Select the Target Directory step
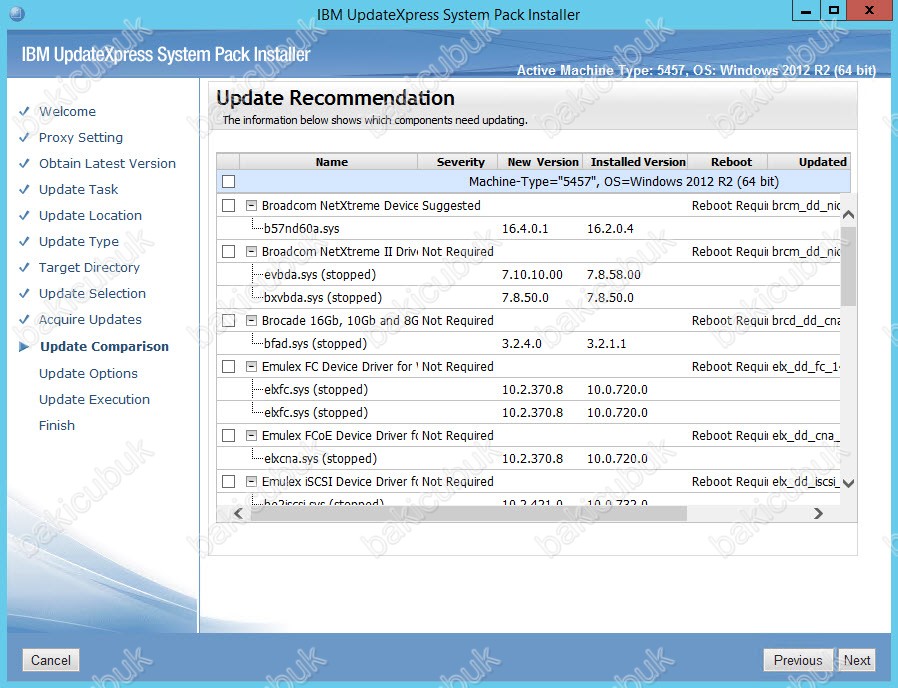This screenshot has height=688, width=898. point(89,268)
